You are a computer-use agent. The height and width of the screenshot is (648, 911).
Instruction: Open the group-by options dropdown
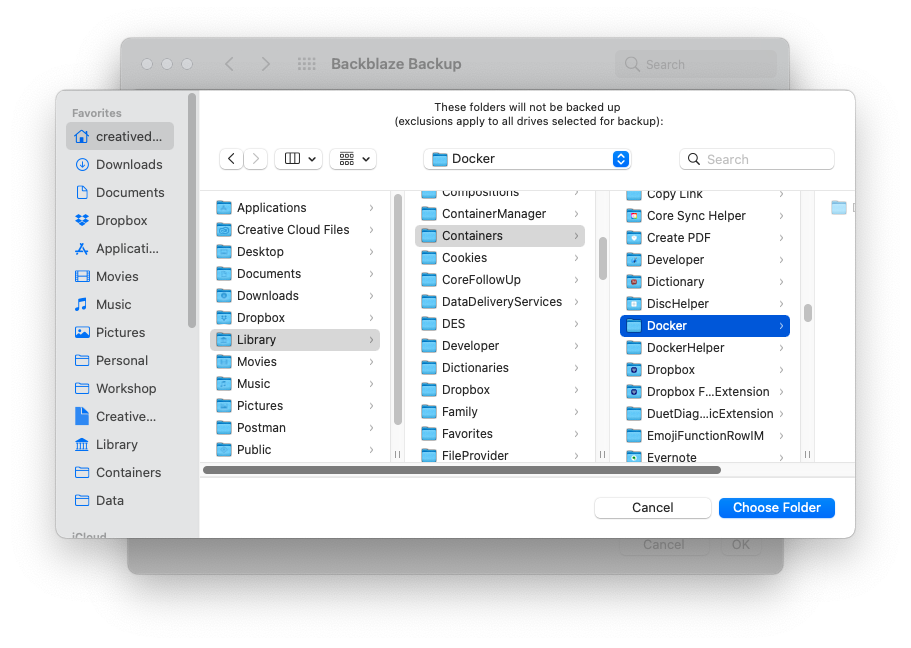coord(353,159)
